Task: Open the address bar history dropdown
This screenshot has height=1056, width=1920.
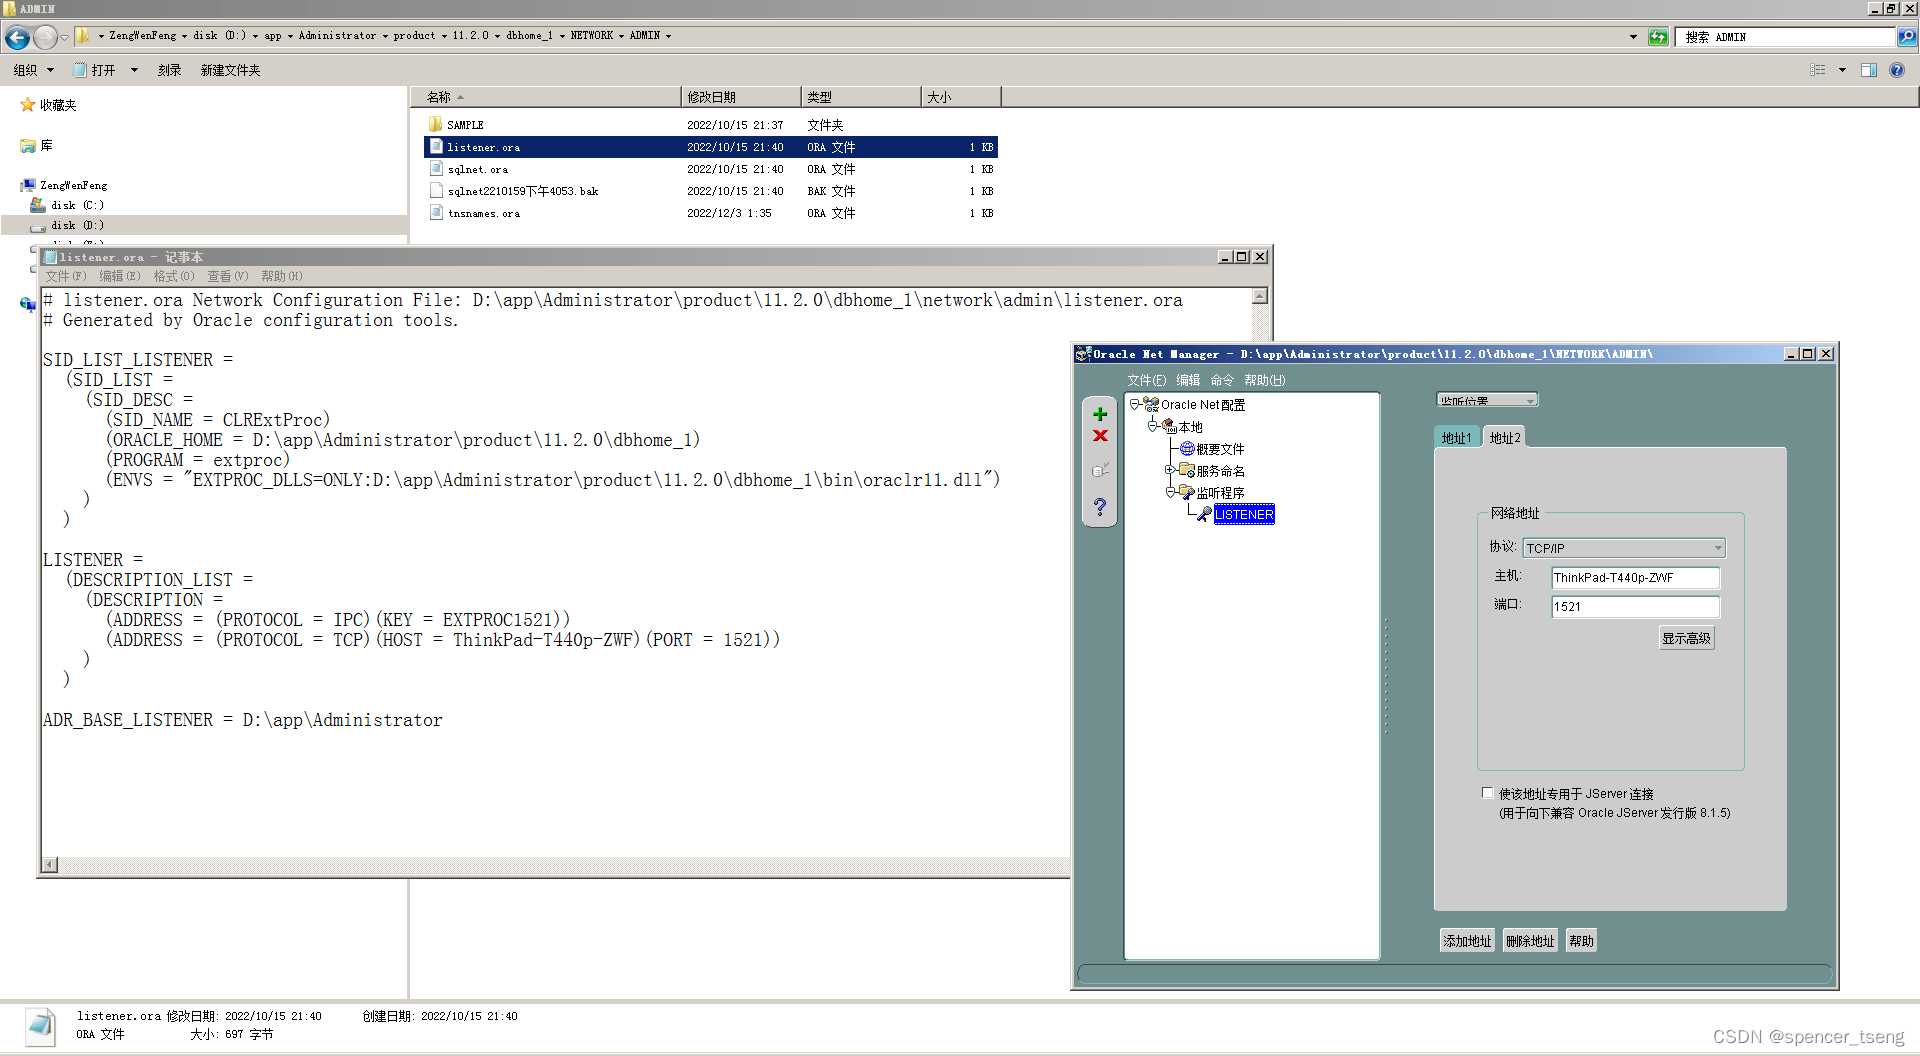Action: tap(1633, 37)
